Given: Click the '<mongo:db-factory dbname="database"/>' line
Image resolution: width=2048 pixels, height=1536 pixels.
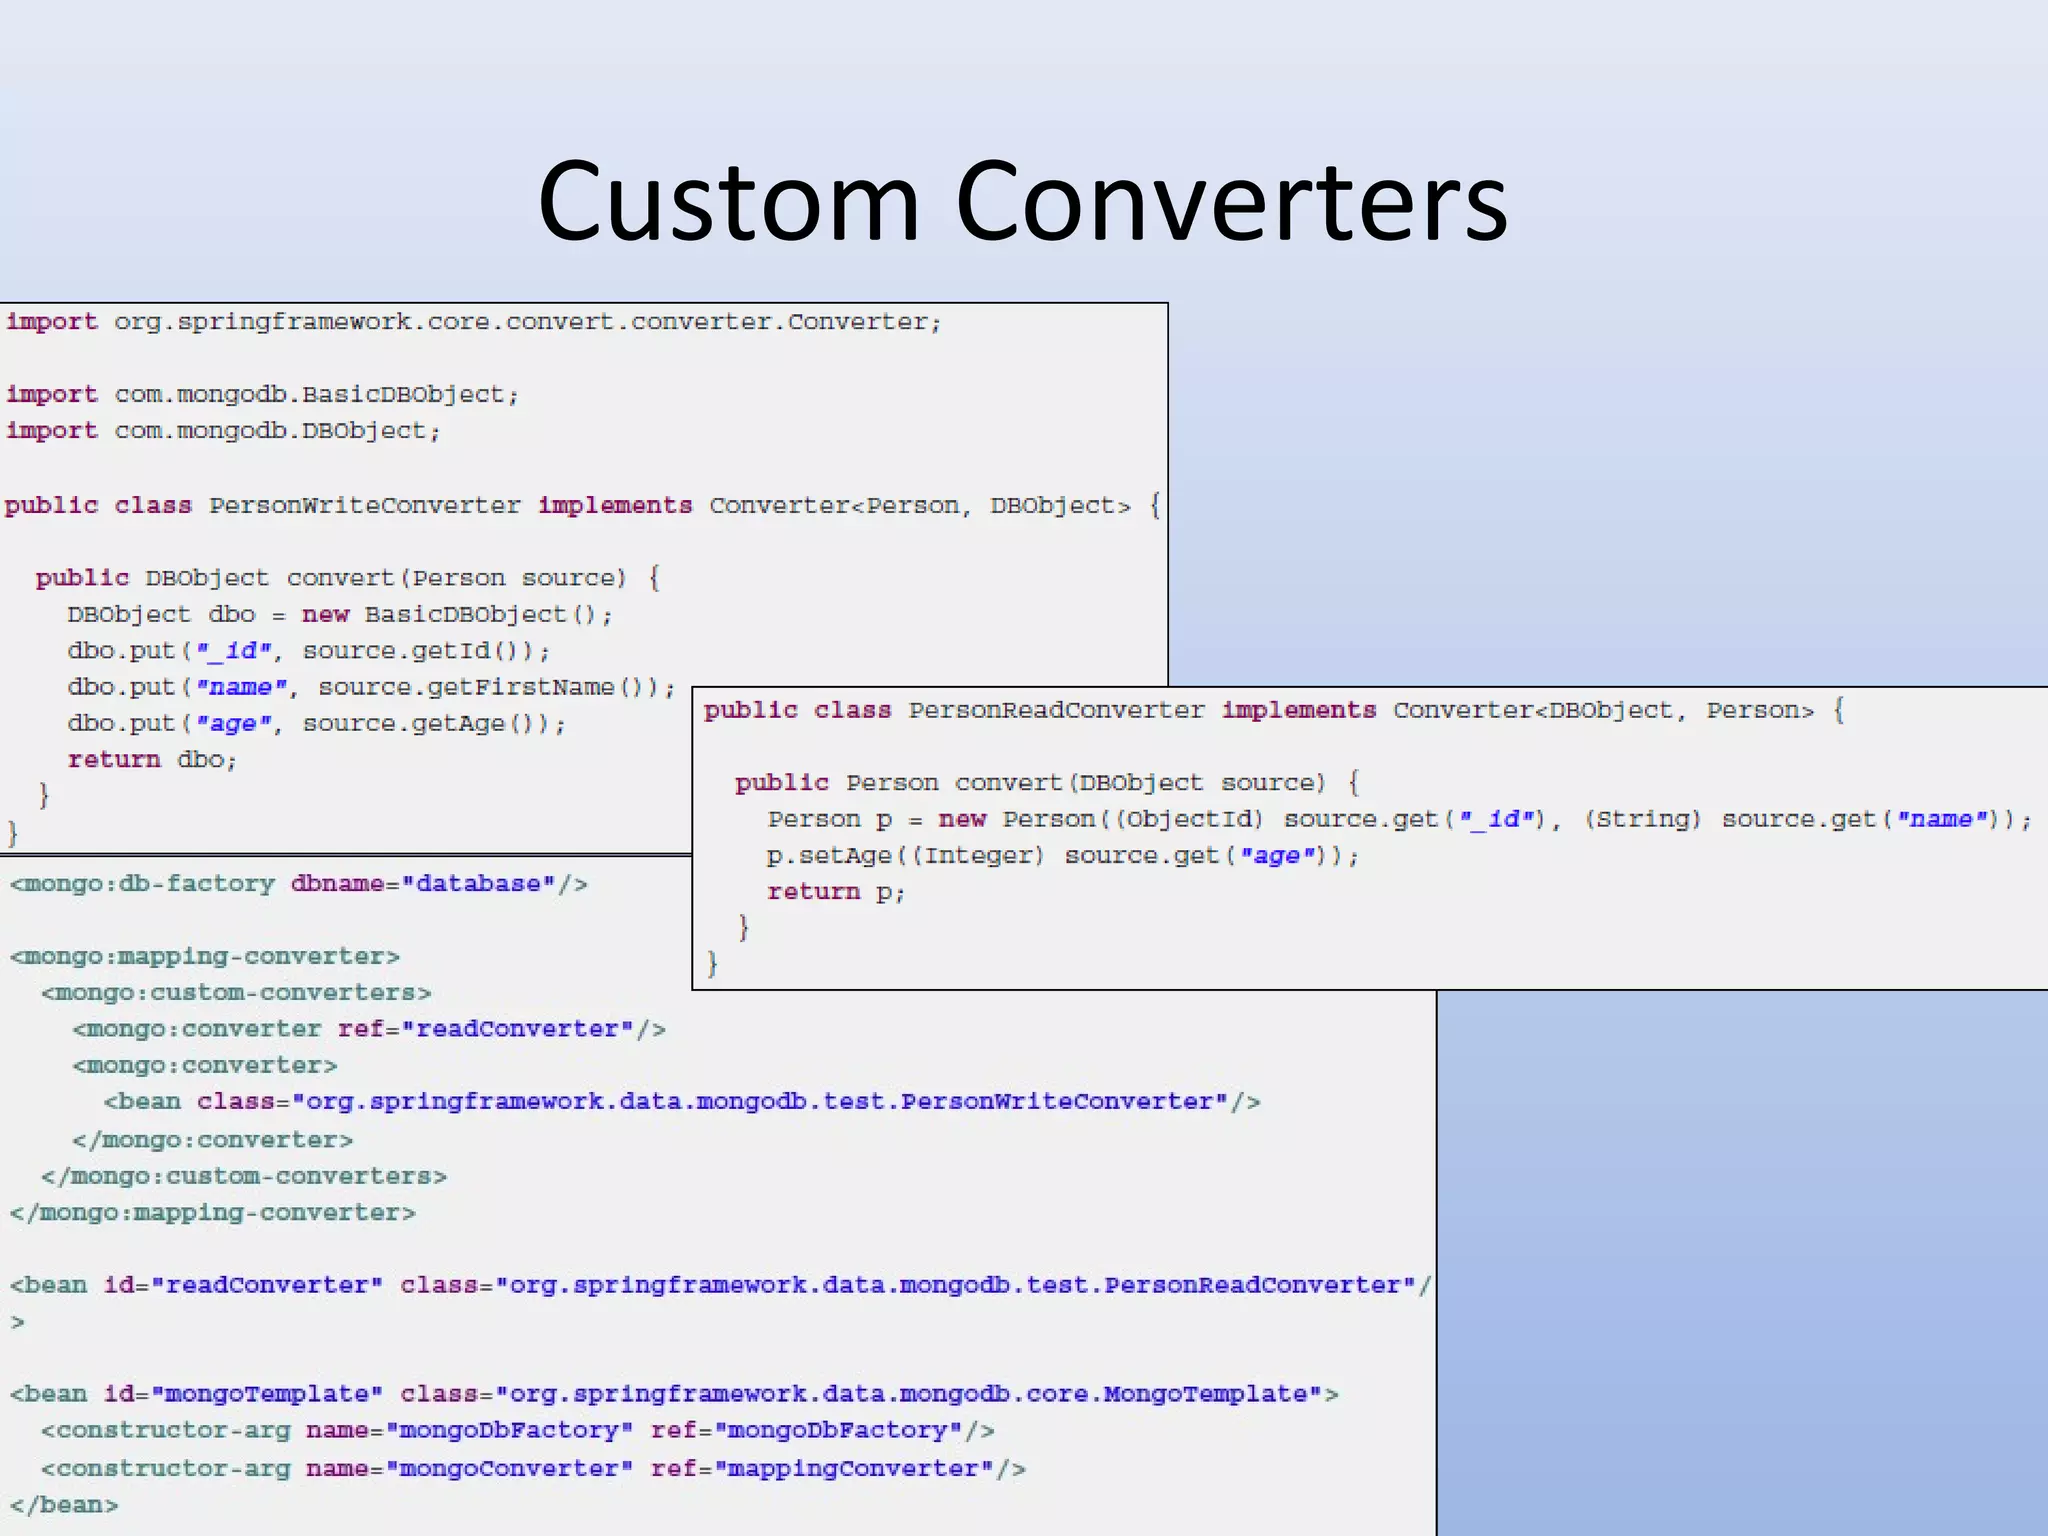Looking at the screenshot, I should (x=299, y=884).
